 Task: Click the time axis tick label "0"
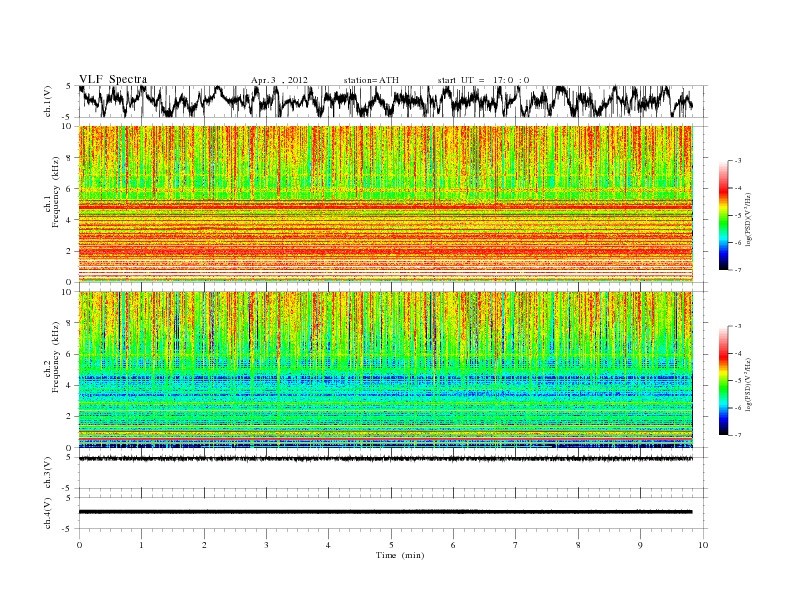79,545
